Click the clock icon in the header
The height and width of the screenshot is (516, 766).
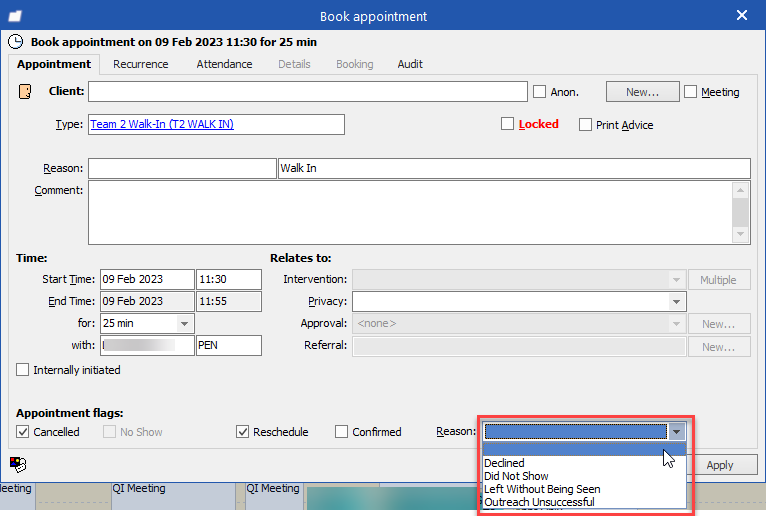[15, 42]
